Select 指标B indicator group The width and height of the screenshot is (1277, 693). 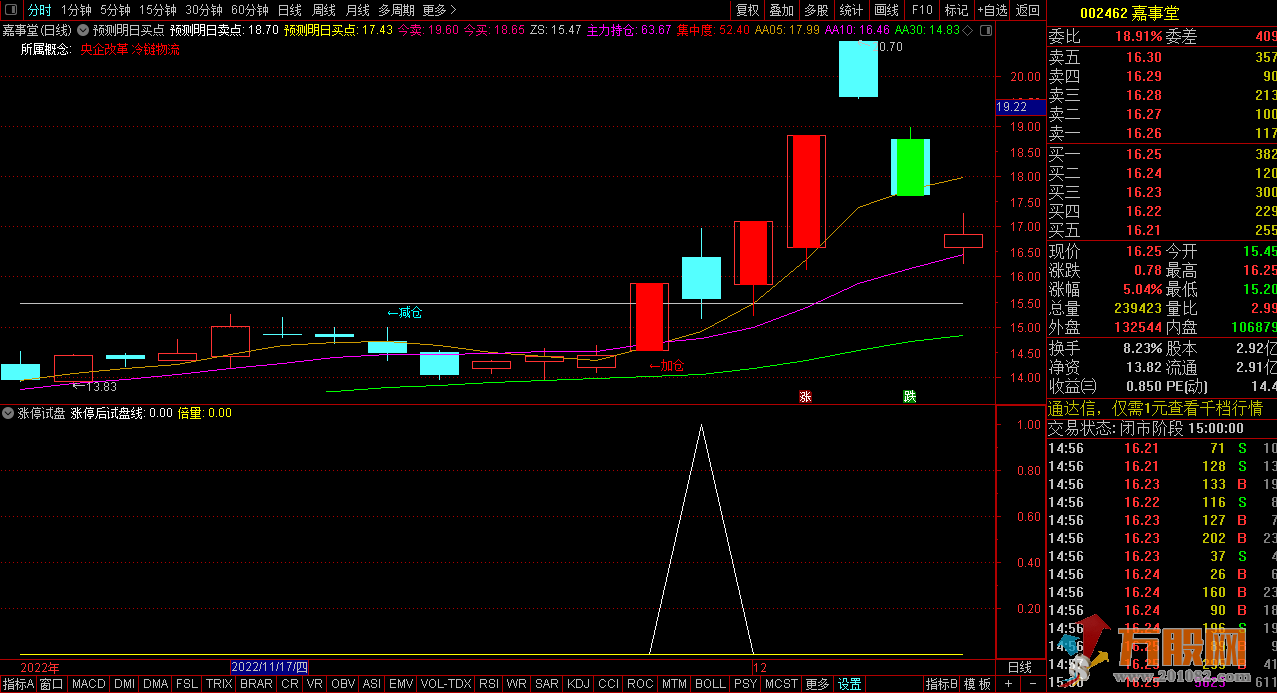(x=942, y=684)
